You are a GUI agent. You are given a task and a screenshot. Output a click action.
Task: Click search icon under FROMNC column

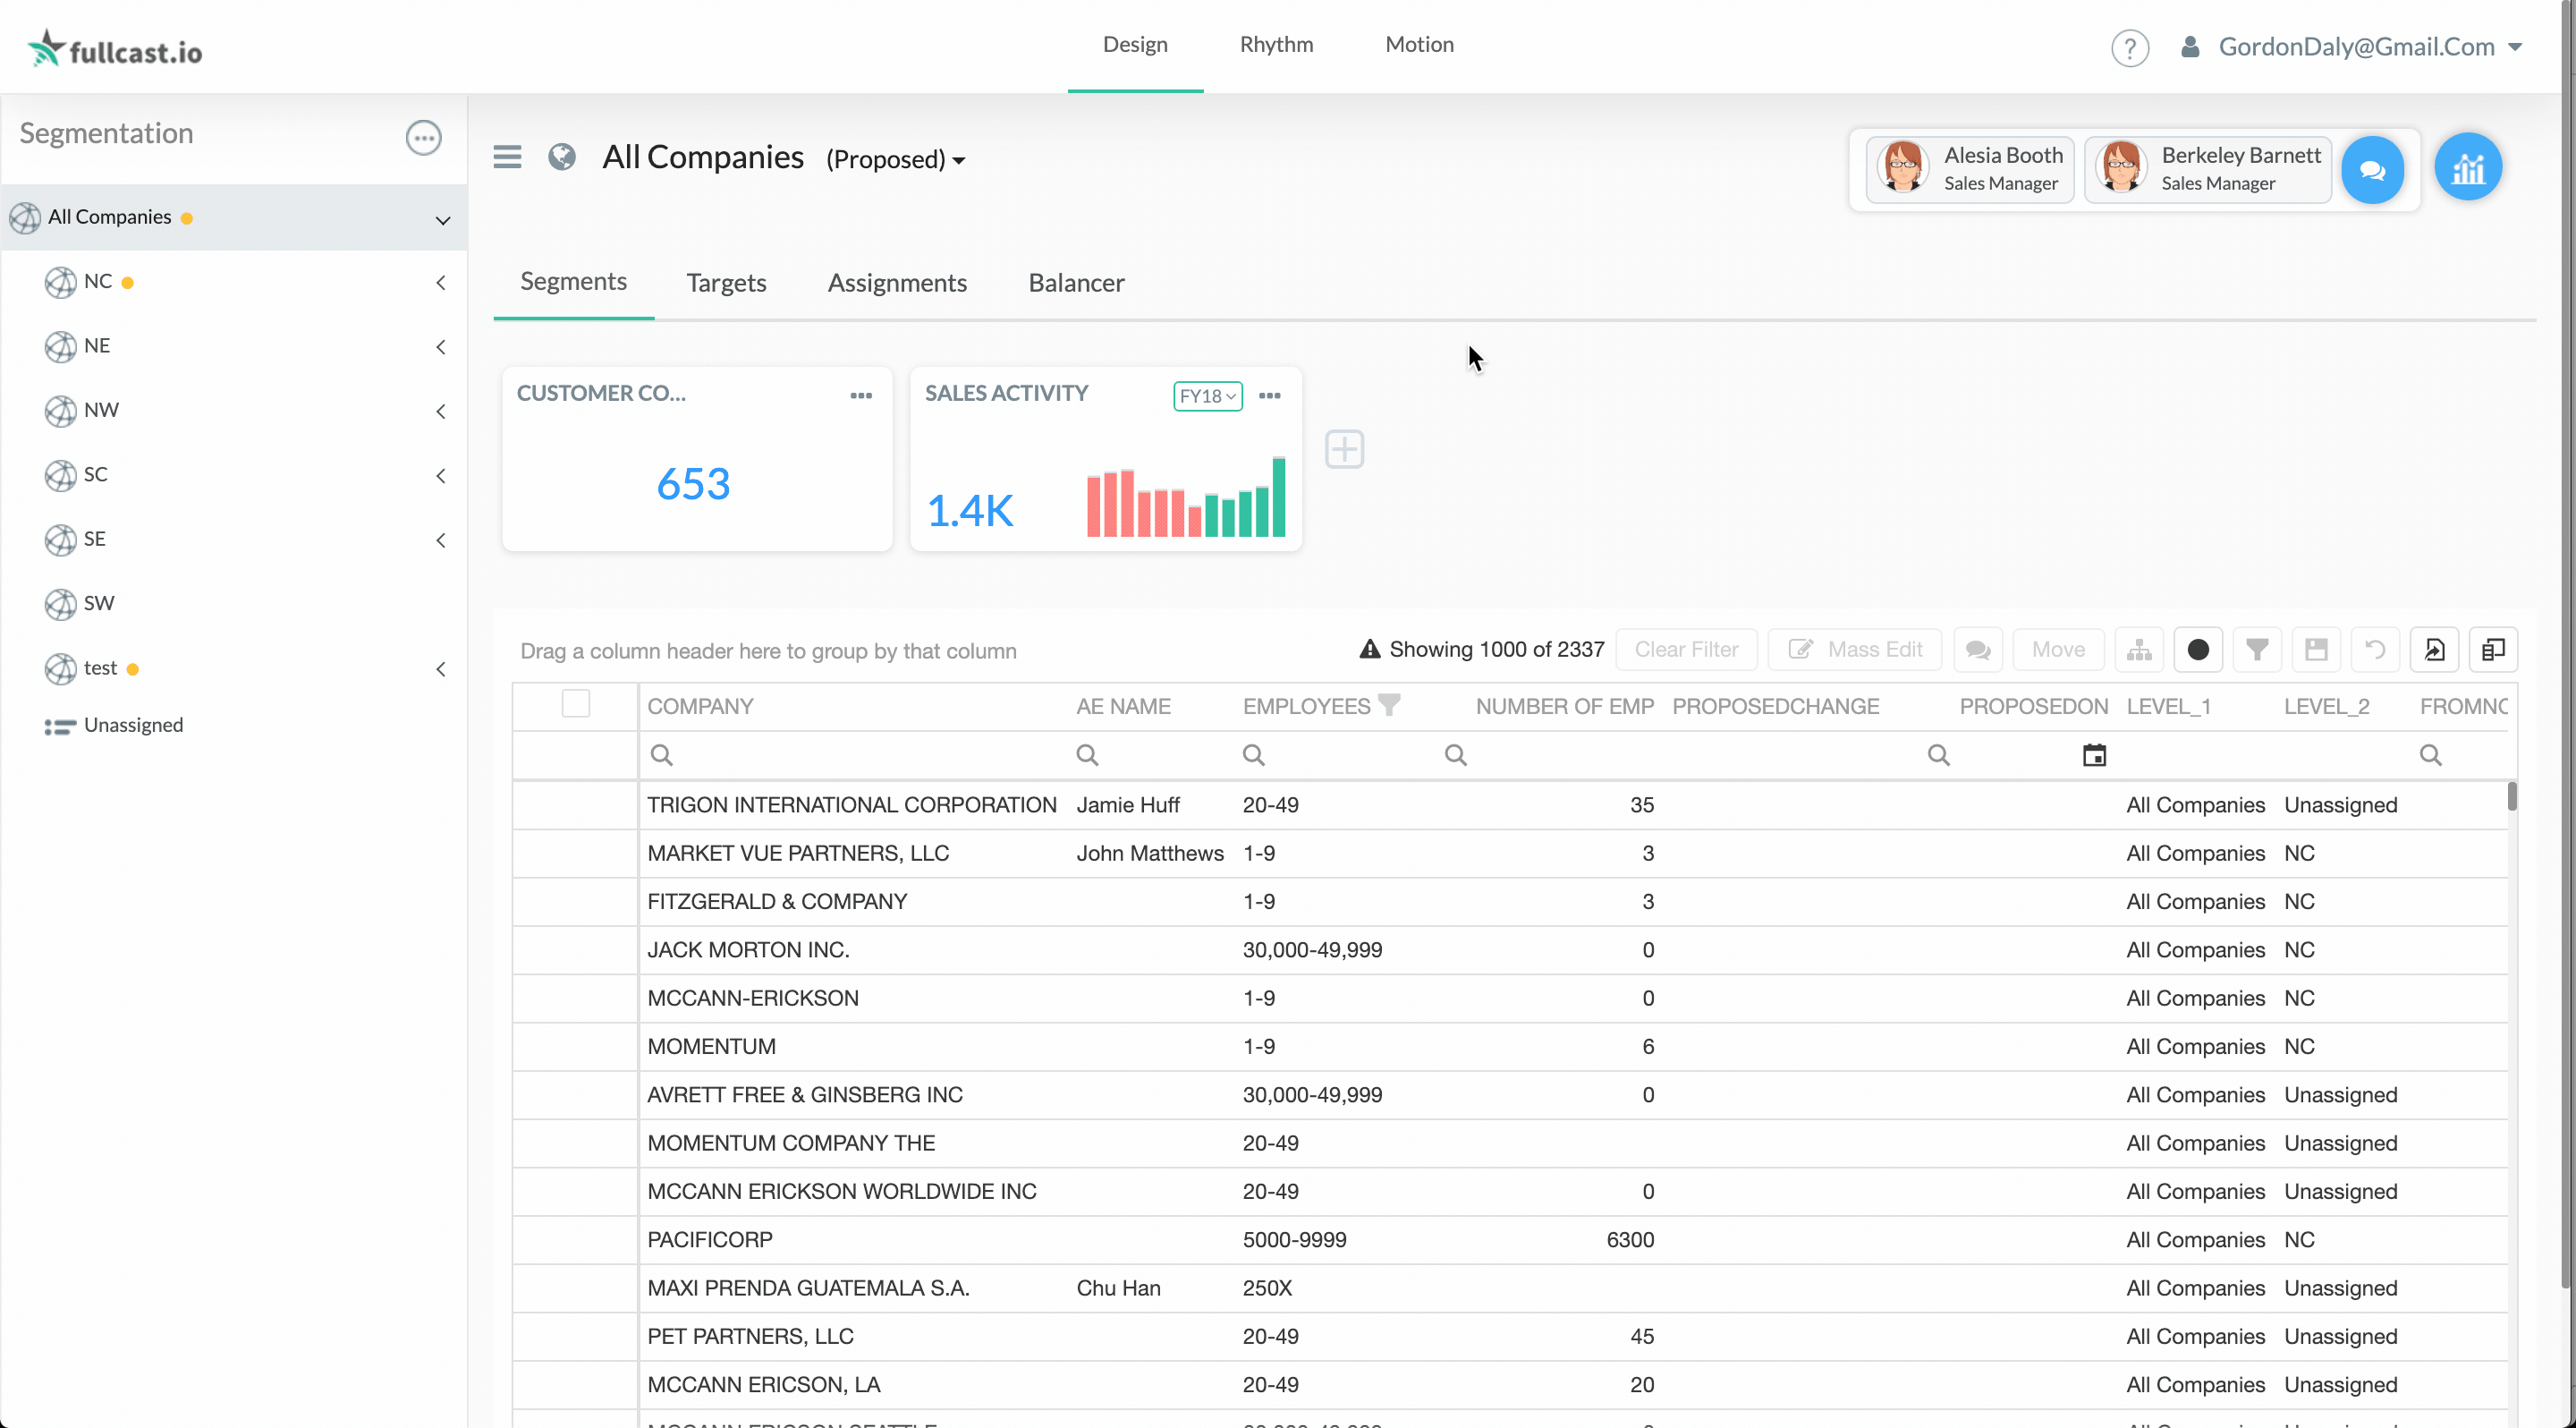point(2430,755)
